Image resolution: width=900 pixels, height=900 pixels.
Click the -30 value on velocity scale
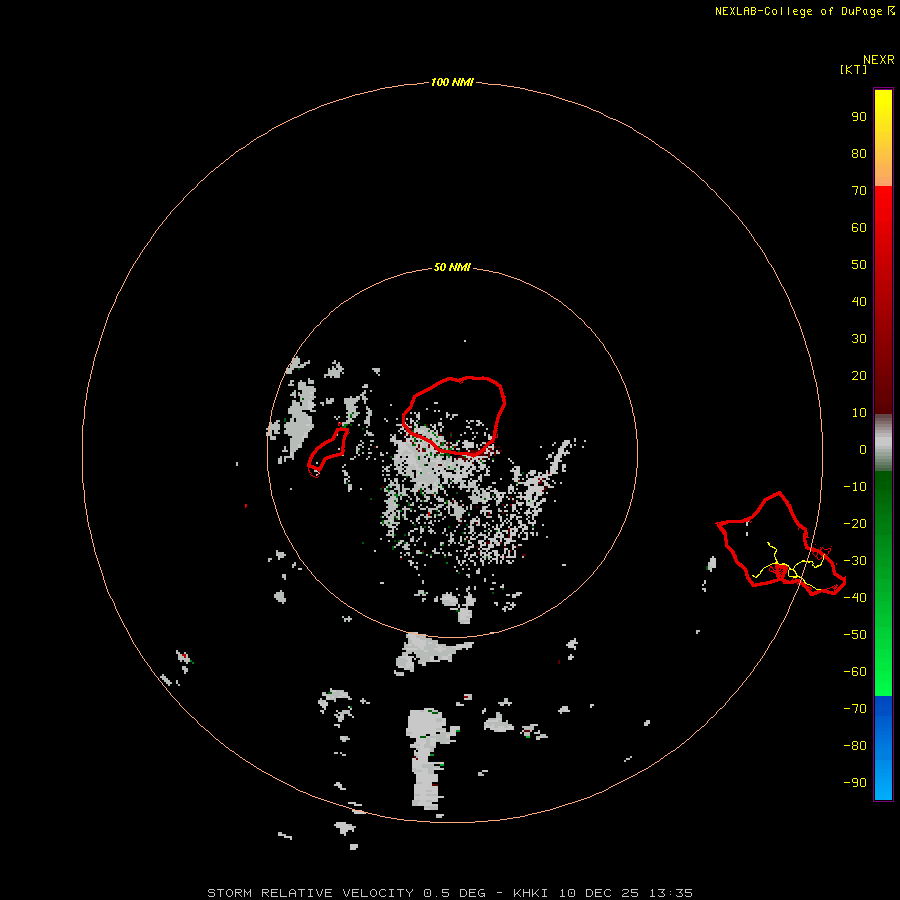855,561
